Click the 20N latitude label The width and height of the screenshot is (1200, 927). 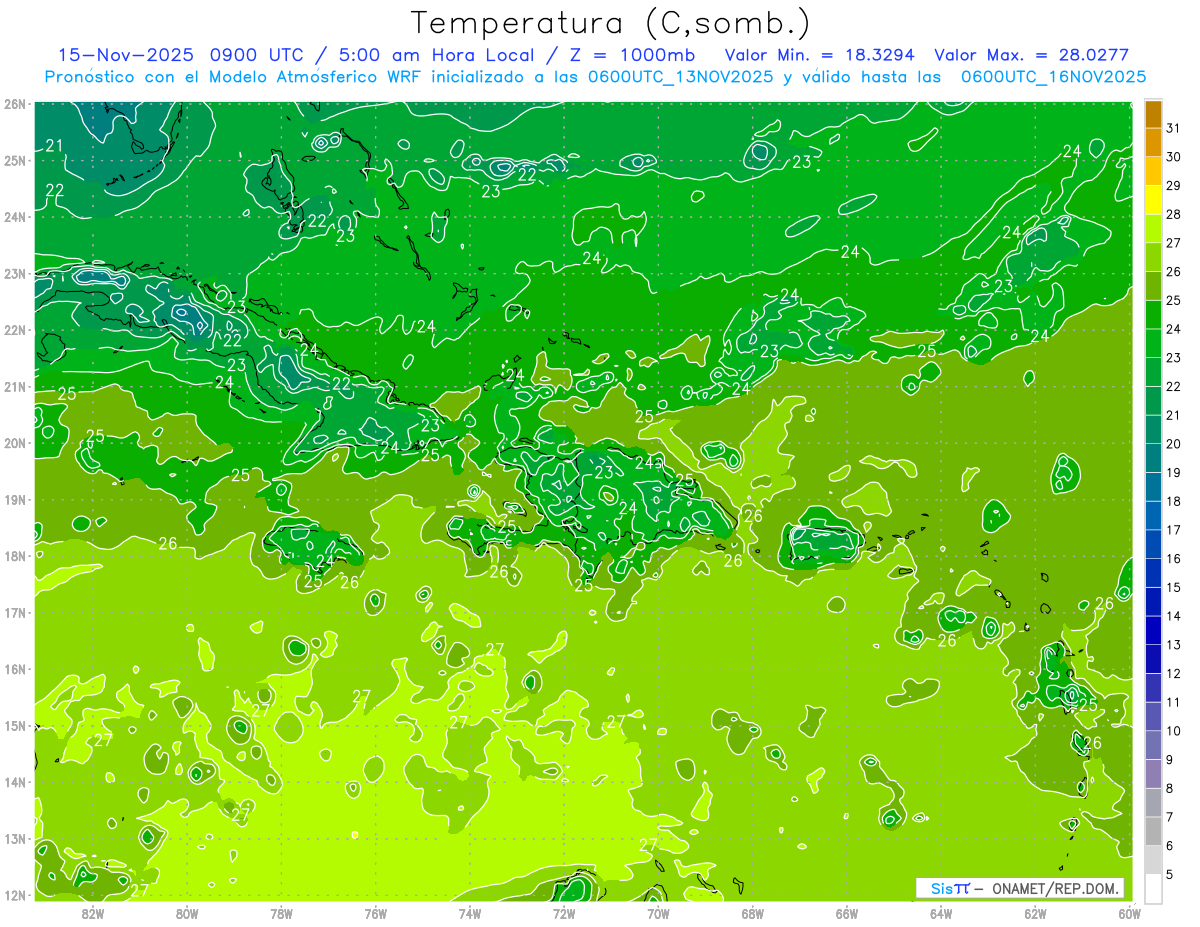point(15,443)
